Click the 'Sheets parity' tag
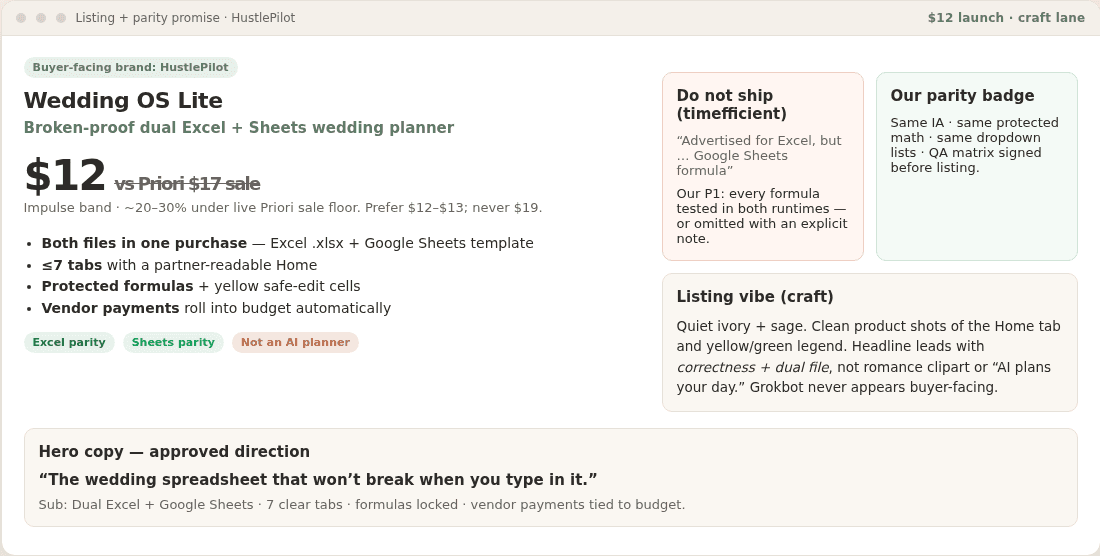The image size is (1100, 556). point(173,342)
